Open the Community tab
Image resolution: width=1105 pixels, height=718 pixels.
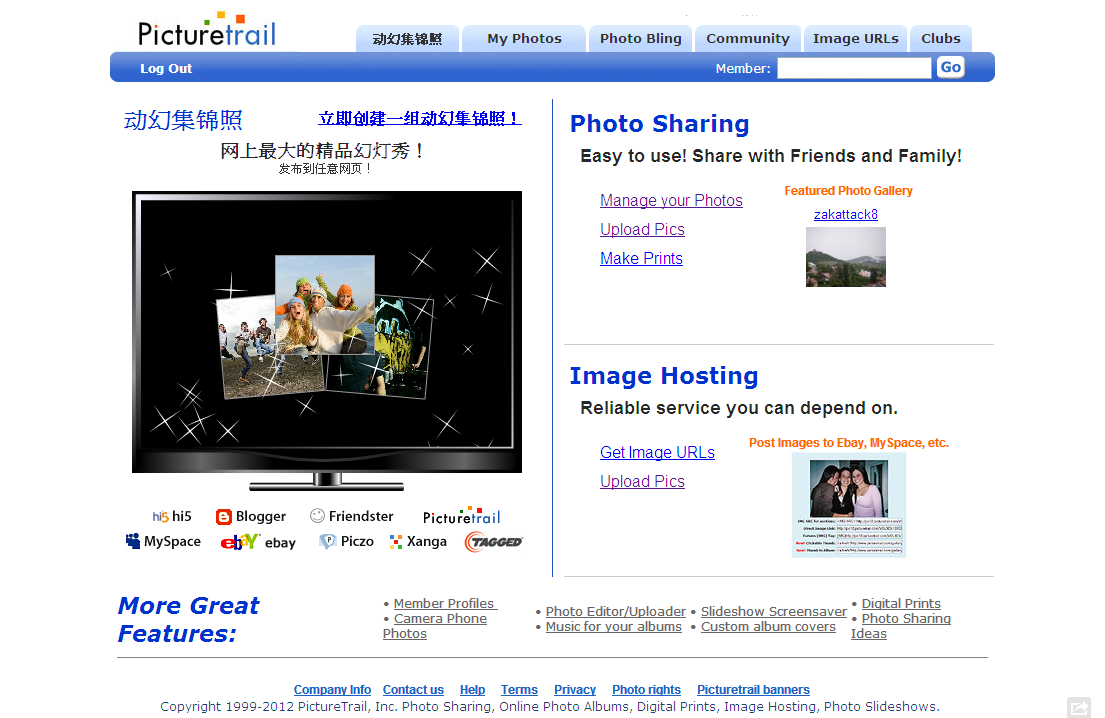point(748,39)
